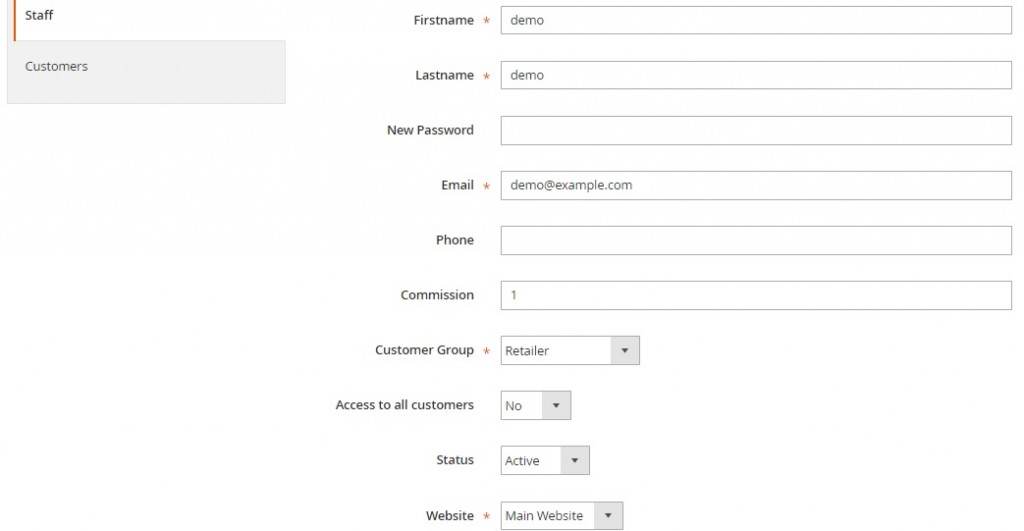This screenshot has width=1024, height=531.
Task: Select the Email input containing demo@example.com
Action: pyautogui.click(x=756, y=185)
